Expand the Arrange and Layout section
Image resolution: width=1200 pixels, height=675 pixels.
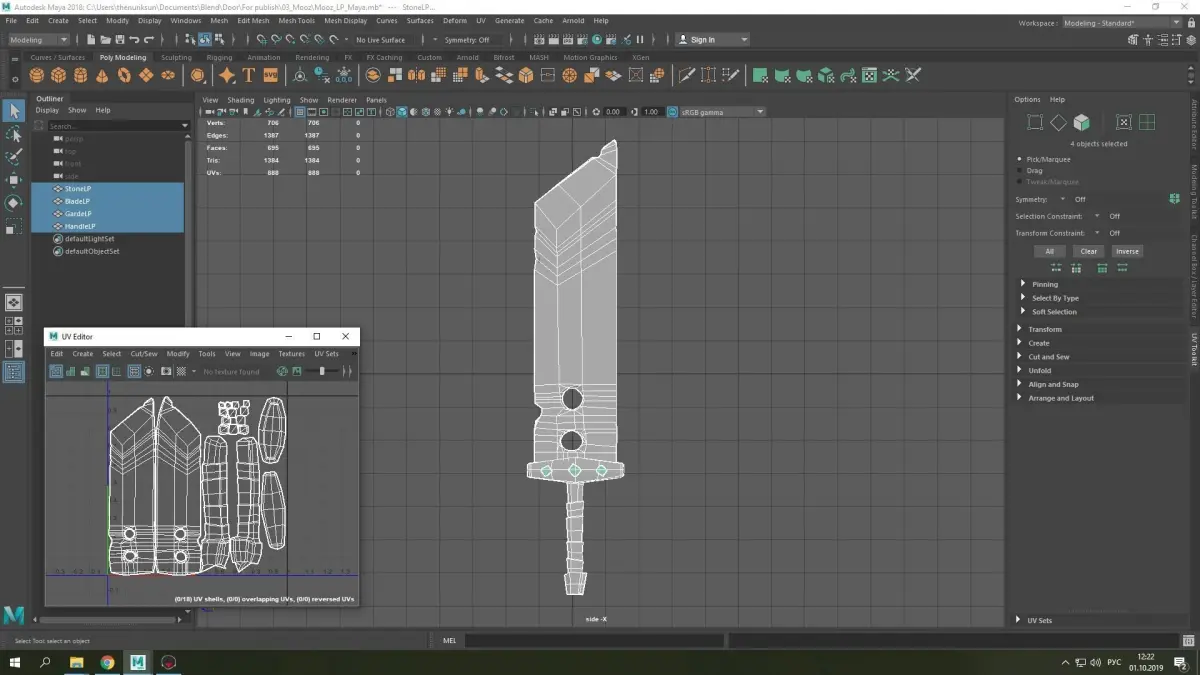click(x=1061, y=398)
